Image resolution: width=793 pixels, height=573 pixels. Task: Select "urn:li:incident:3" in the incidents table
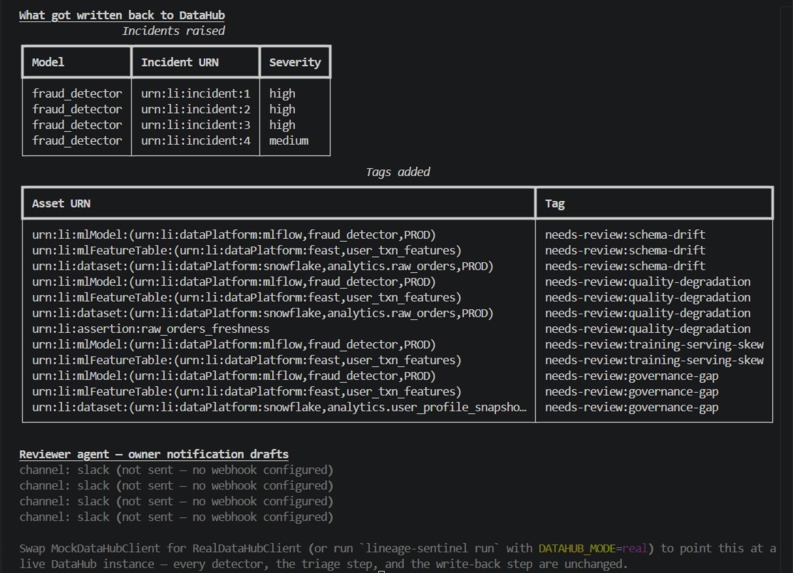point(196,125)
